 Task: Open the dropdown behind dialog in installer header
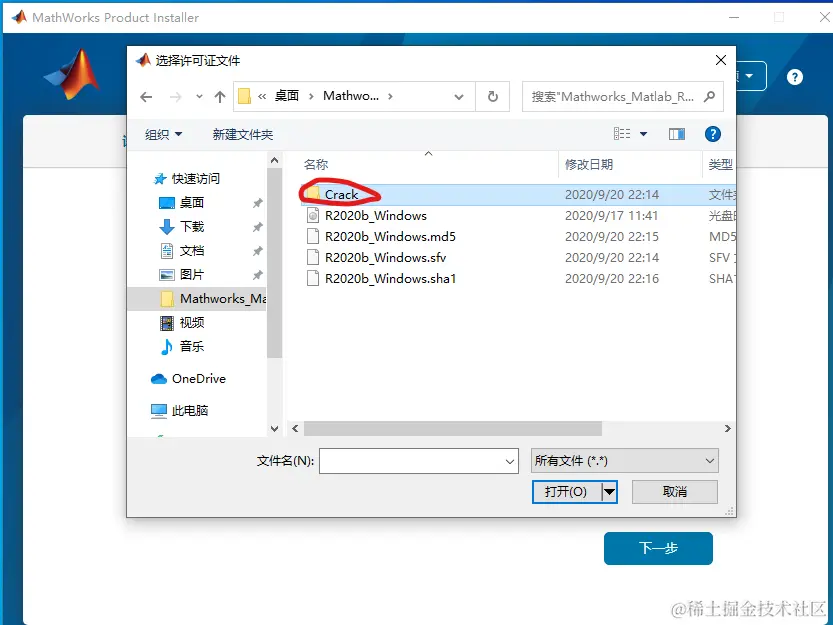[x=751, y=76]
